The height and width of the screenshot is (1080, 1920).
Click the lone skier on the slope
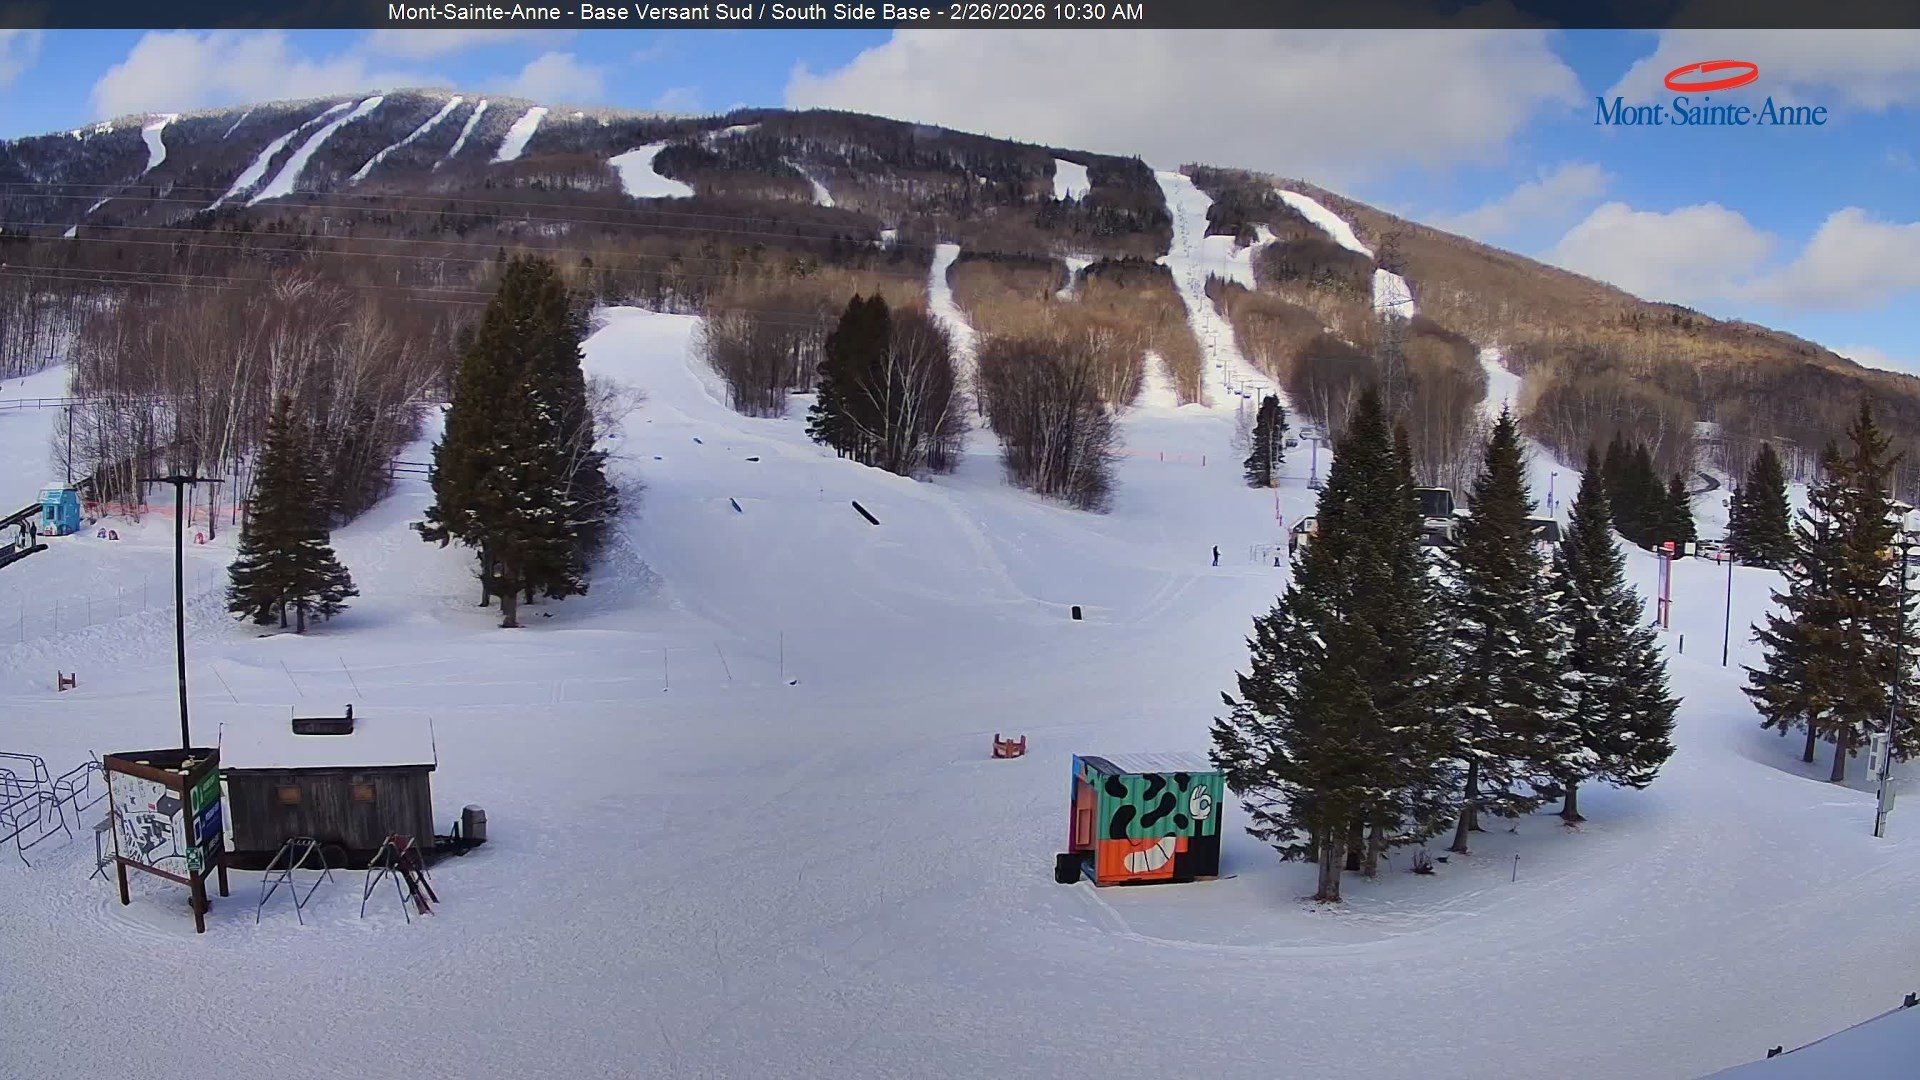point(1216,555)
